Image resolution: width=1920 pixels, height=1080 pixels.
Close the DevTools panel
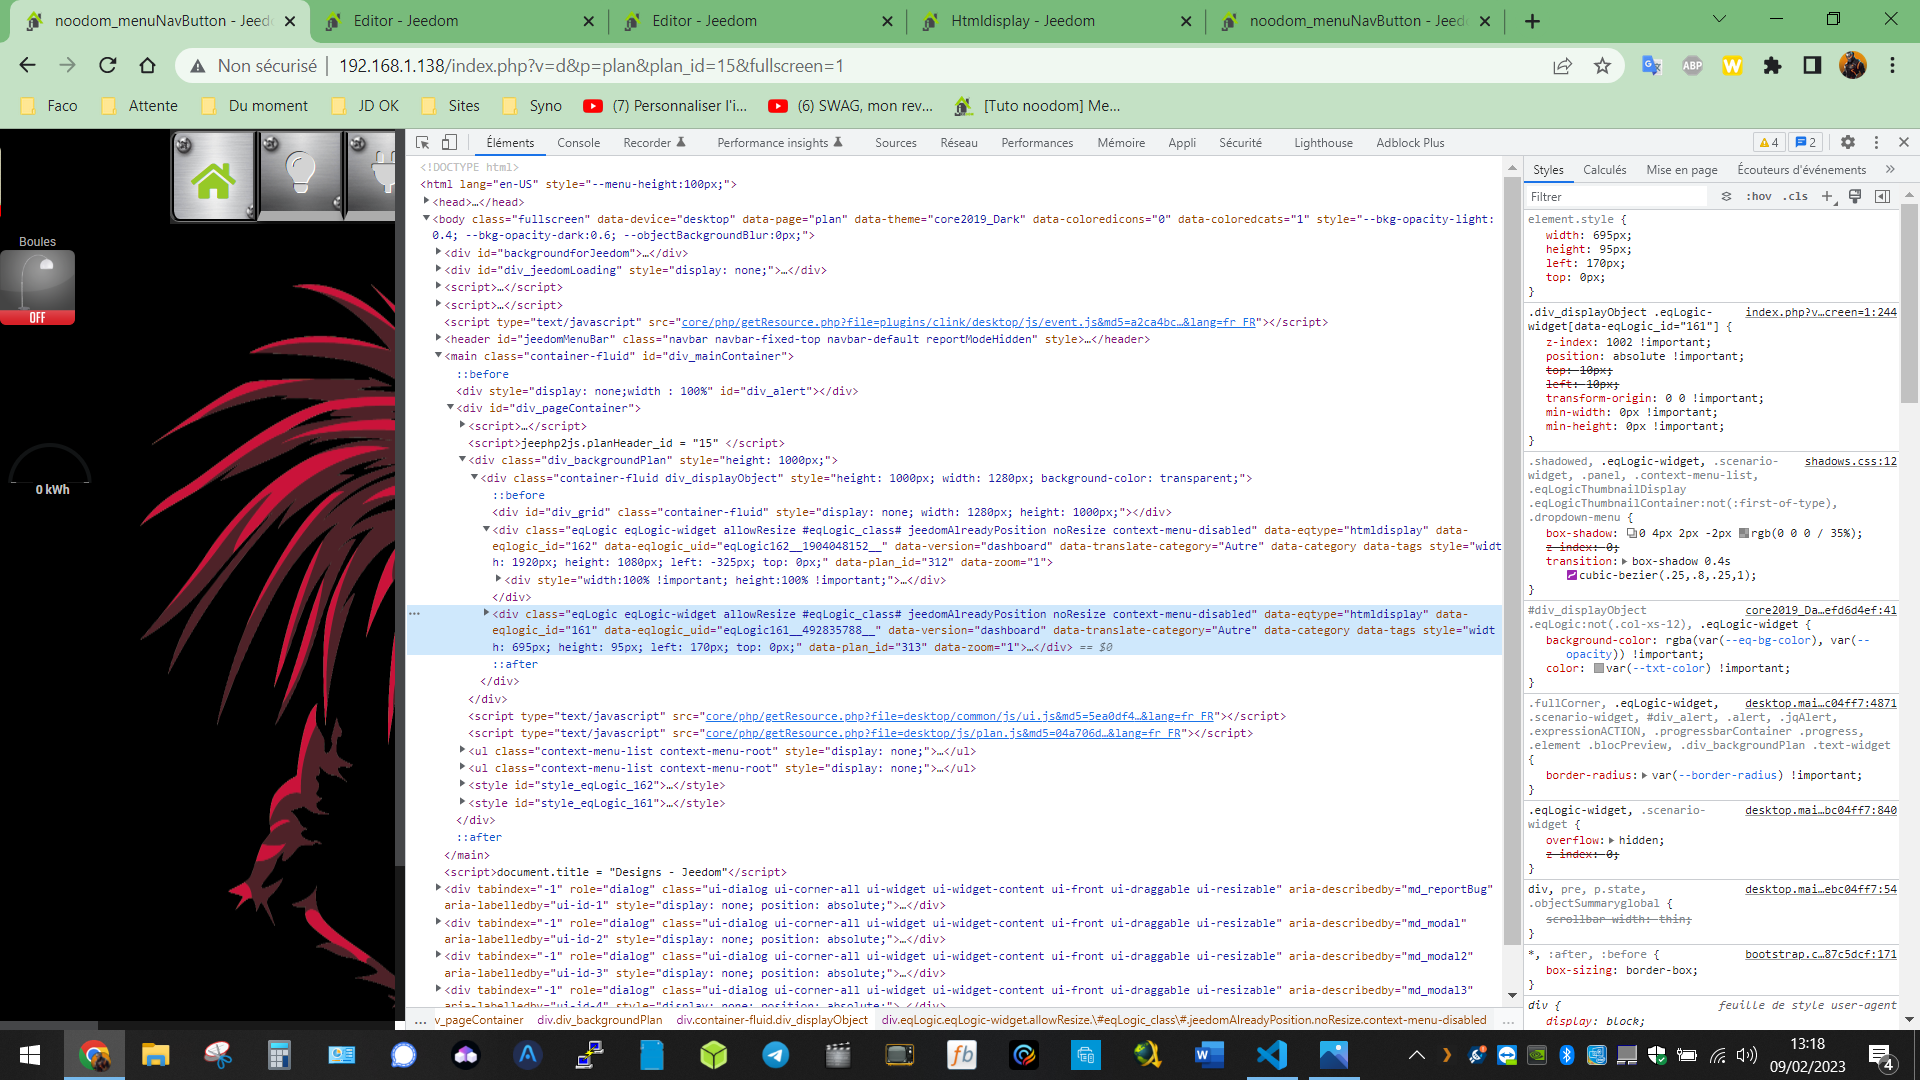coord(1903,142)
